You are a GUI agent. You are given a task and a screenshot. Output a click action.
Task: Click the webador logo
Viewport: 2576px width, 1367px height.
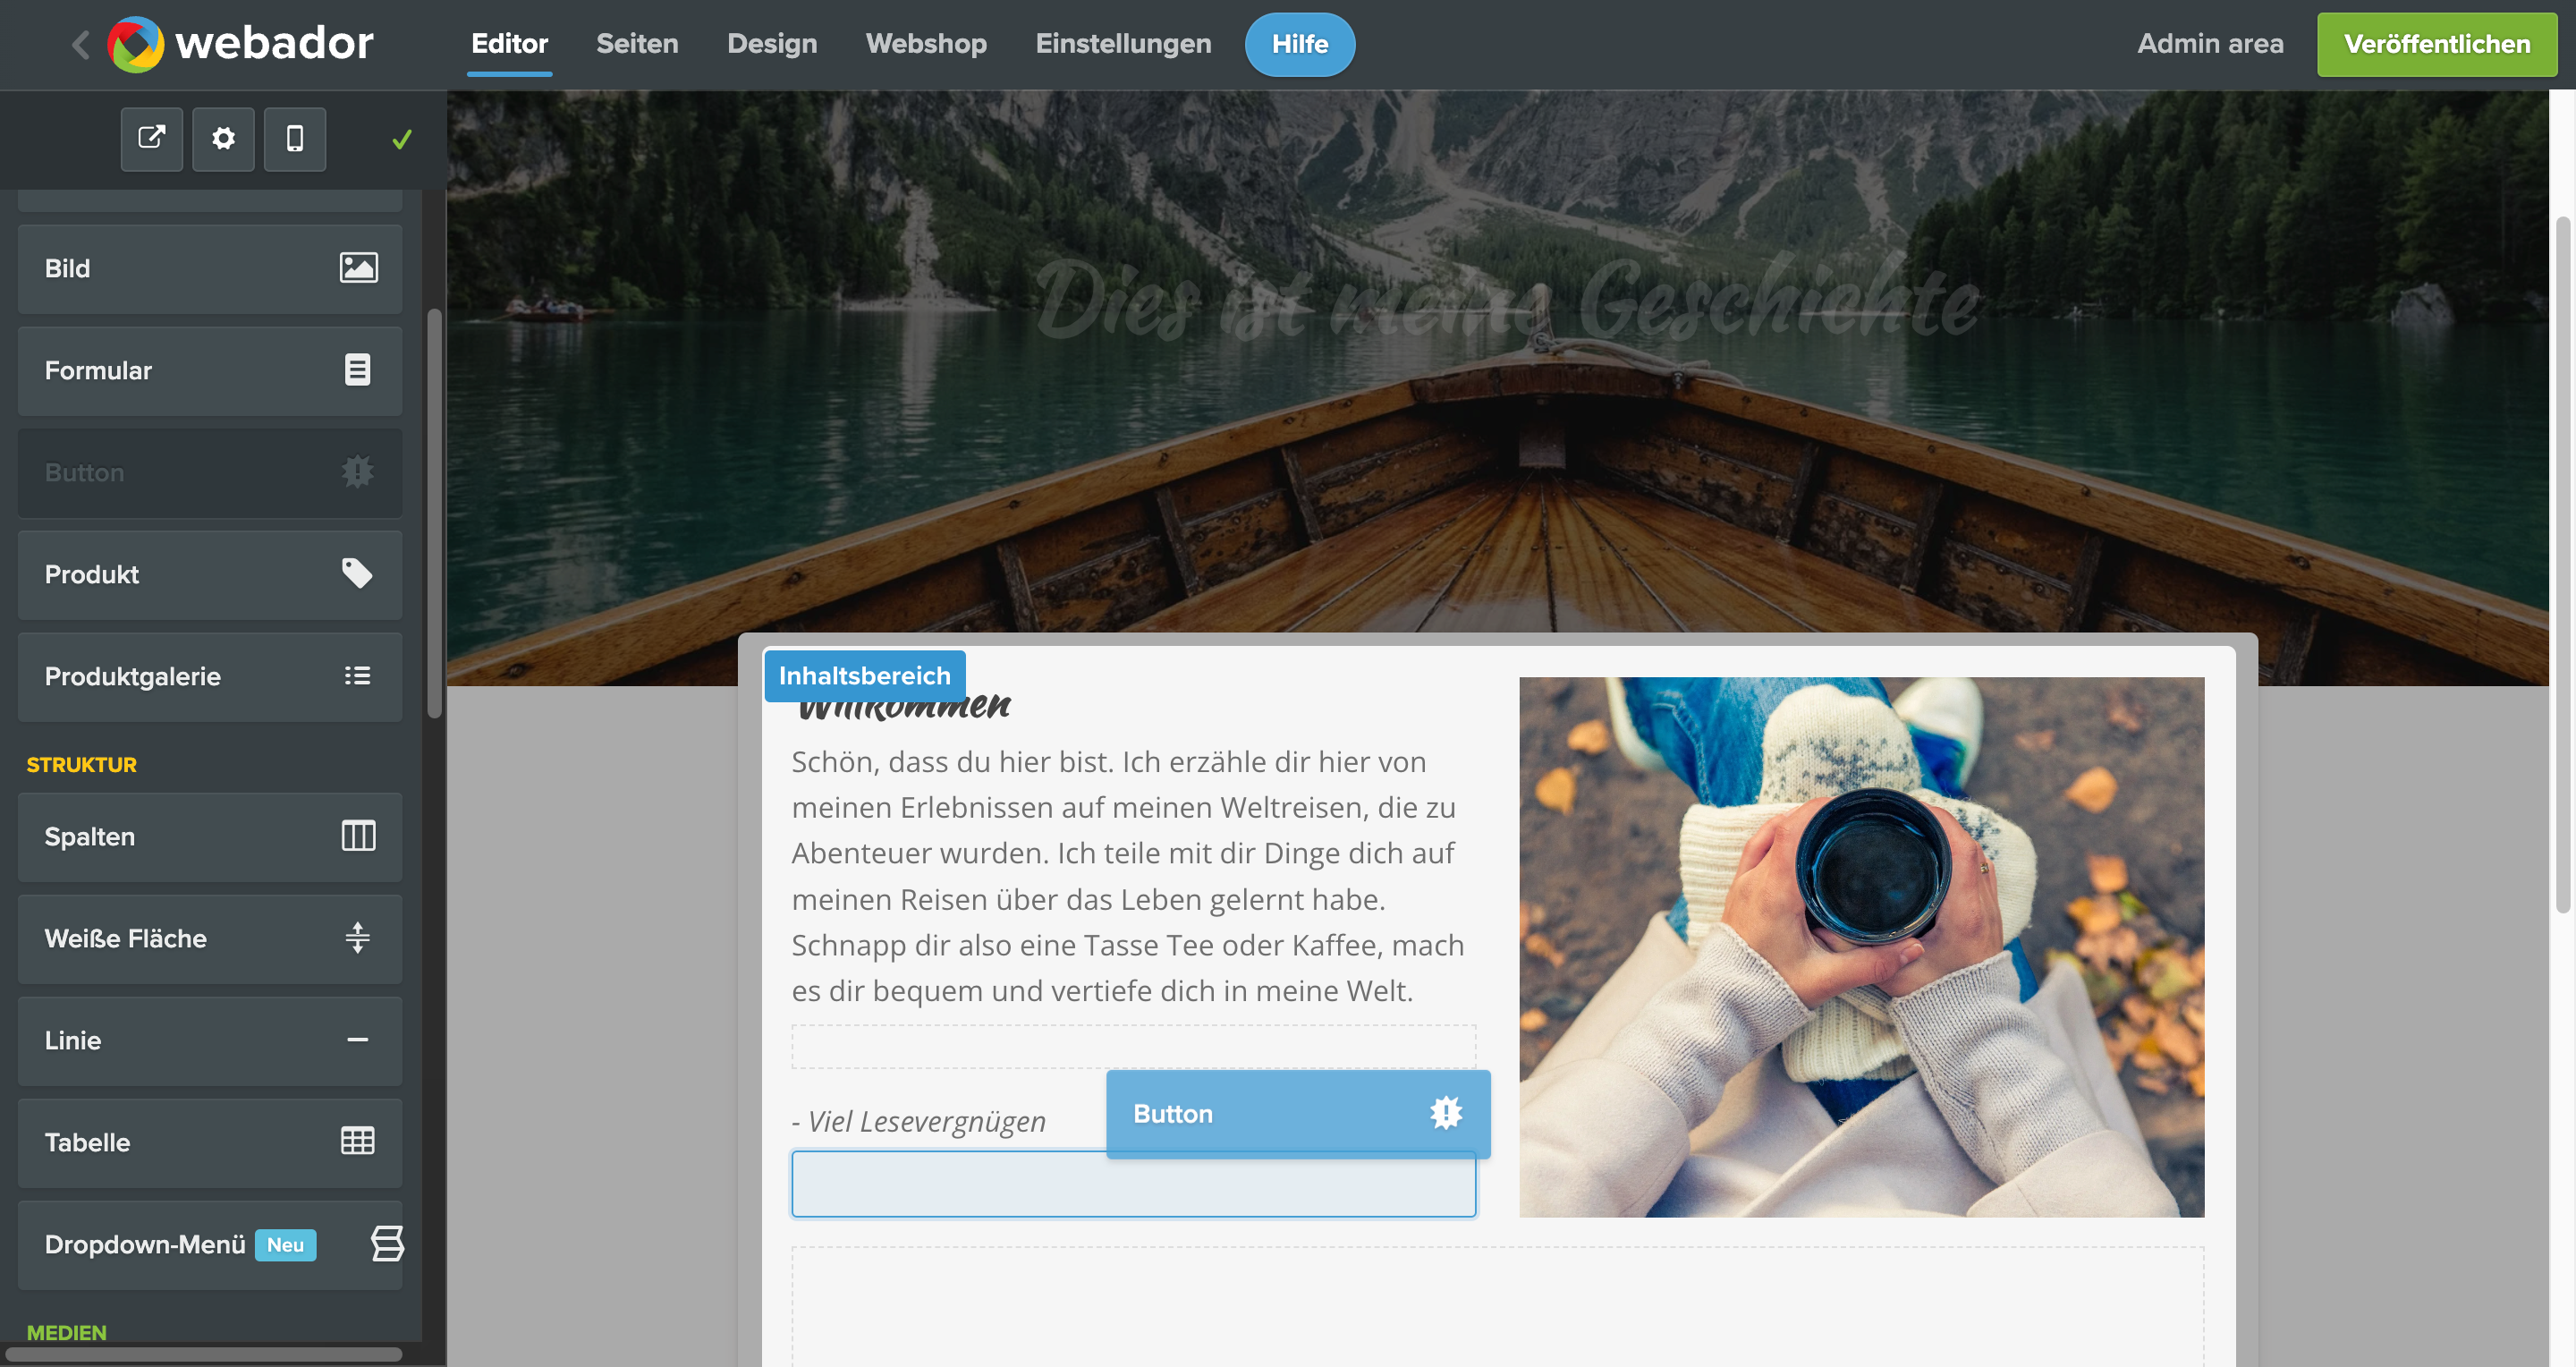click(x=240, y=44)
